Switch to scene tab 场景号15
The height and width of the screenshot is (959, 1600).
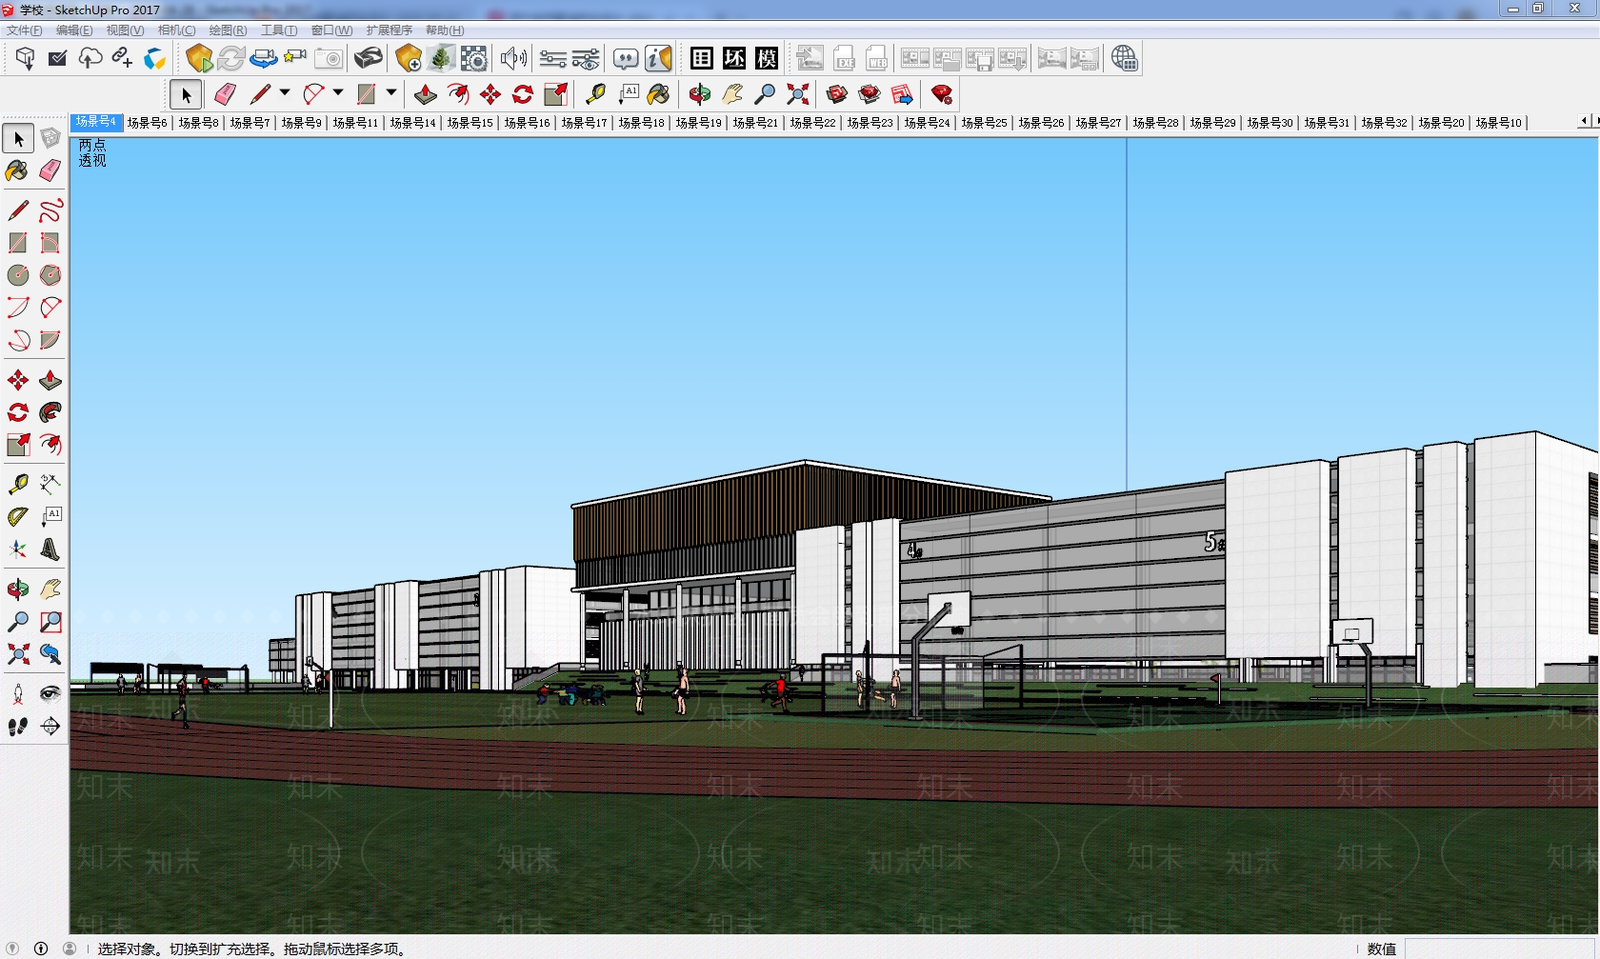470,123
